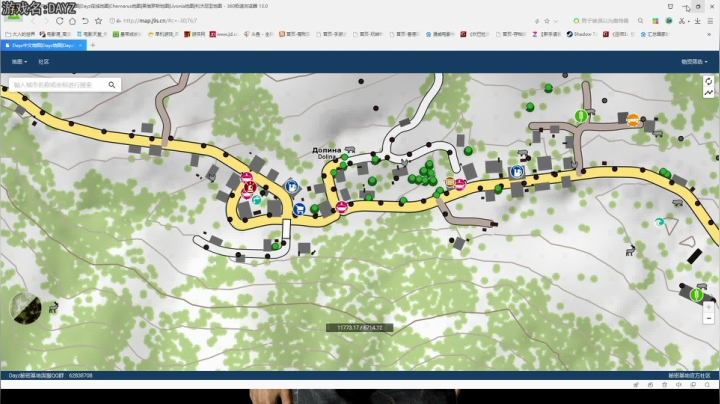The width and height of the screenshot is (720, 404).
Task: Click the blue shopping cart map marker
Action: pos(299,209)
